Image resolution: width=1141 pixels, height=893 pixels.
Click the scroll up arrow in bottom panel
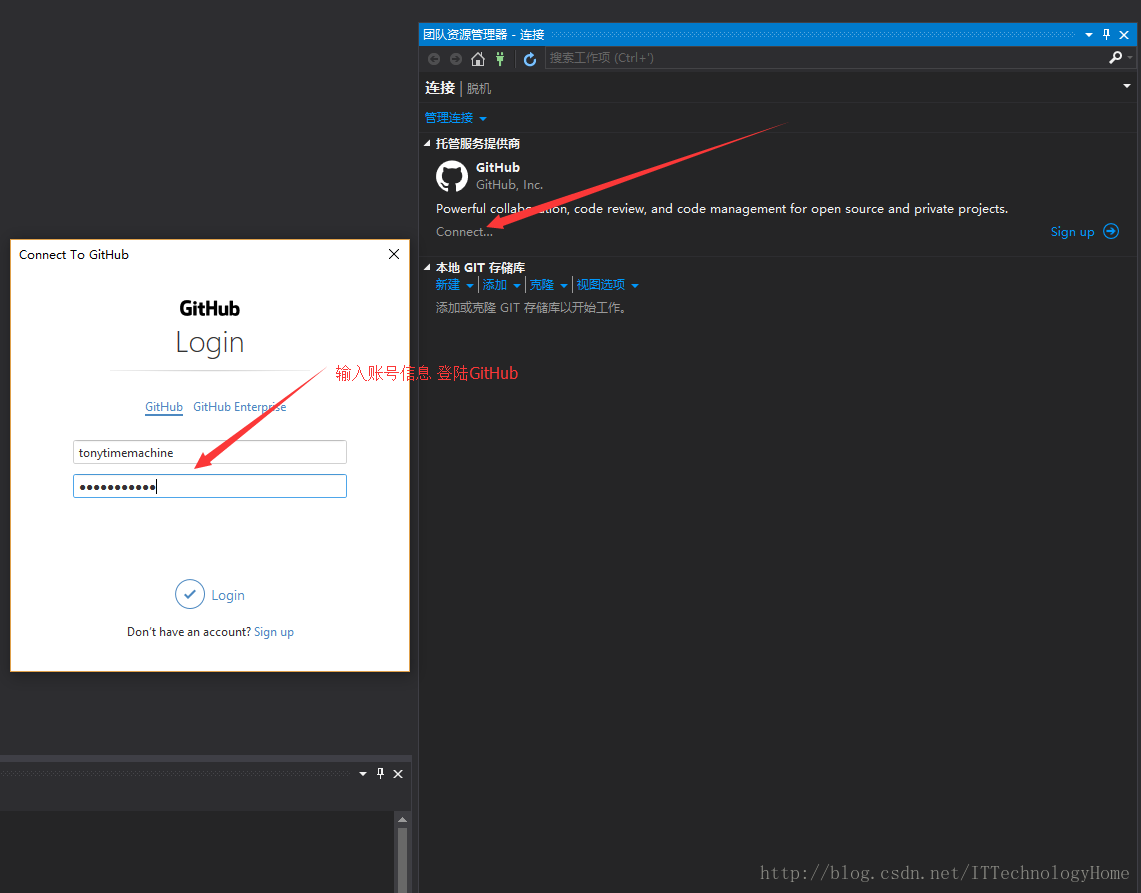click(x=402, y=819)
